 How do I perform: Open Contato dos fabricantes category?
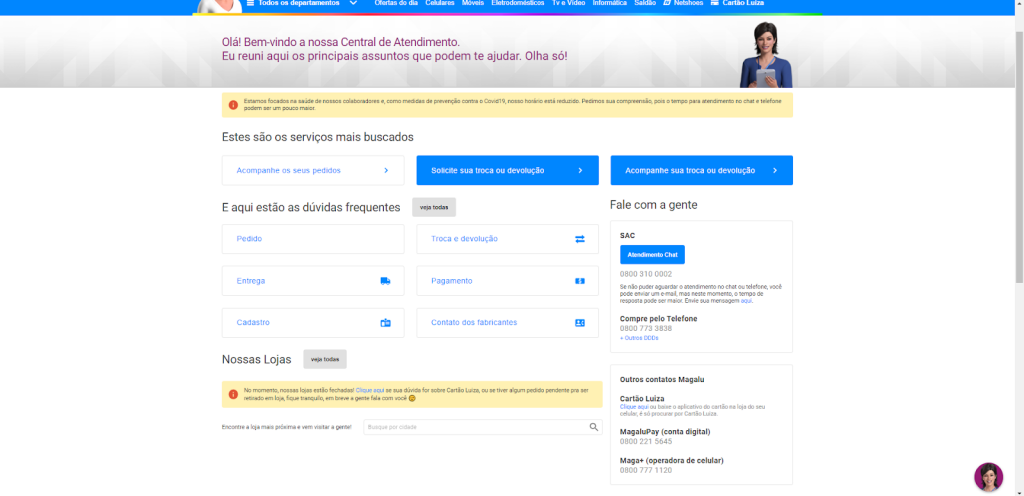[507, 322]
